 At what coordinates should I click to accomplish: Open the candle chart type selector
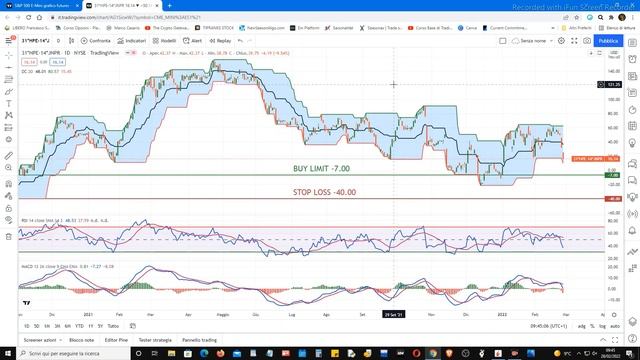click(71, 41)
